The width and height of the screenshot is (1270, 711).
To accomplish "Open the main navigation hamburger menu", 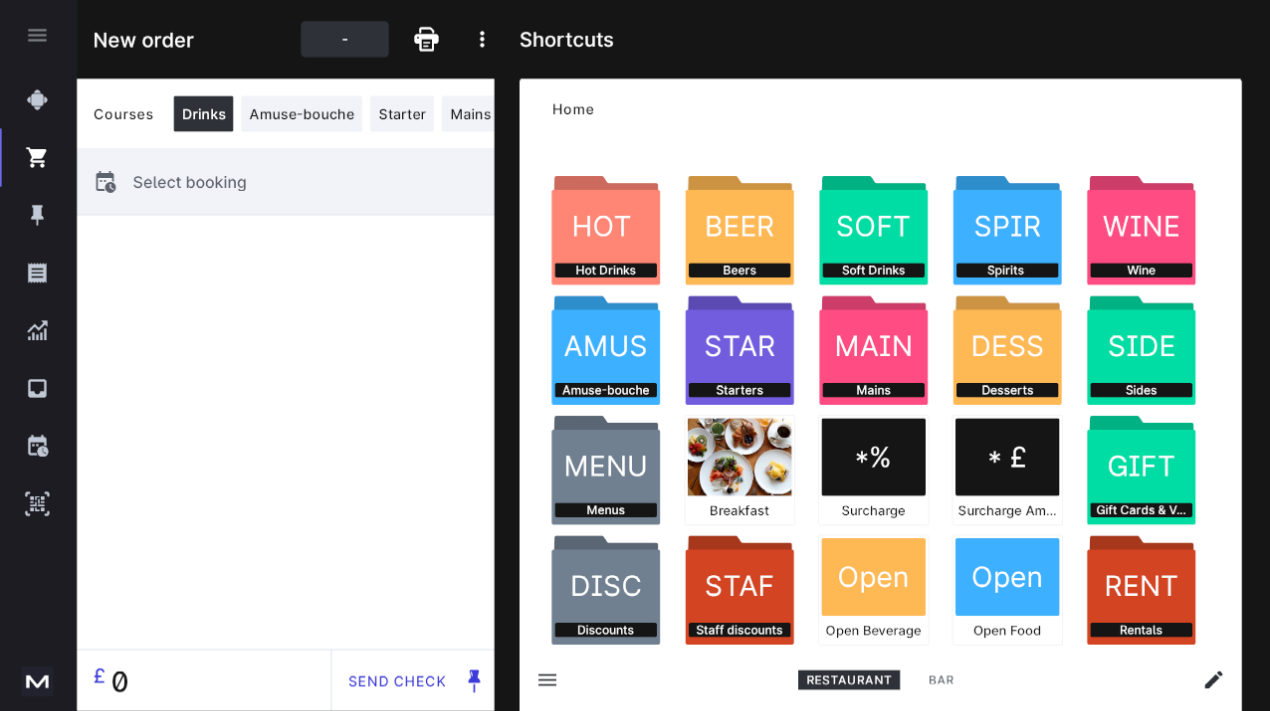I will point(37,35).
